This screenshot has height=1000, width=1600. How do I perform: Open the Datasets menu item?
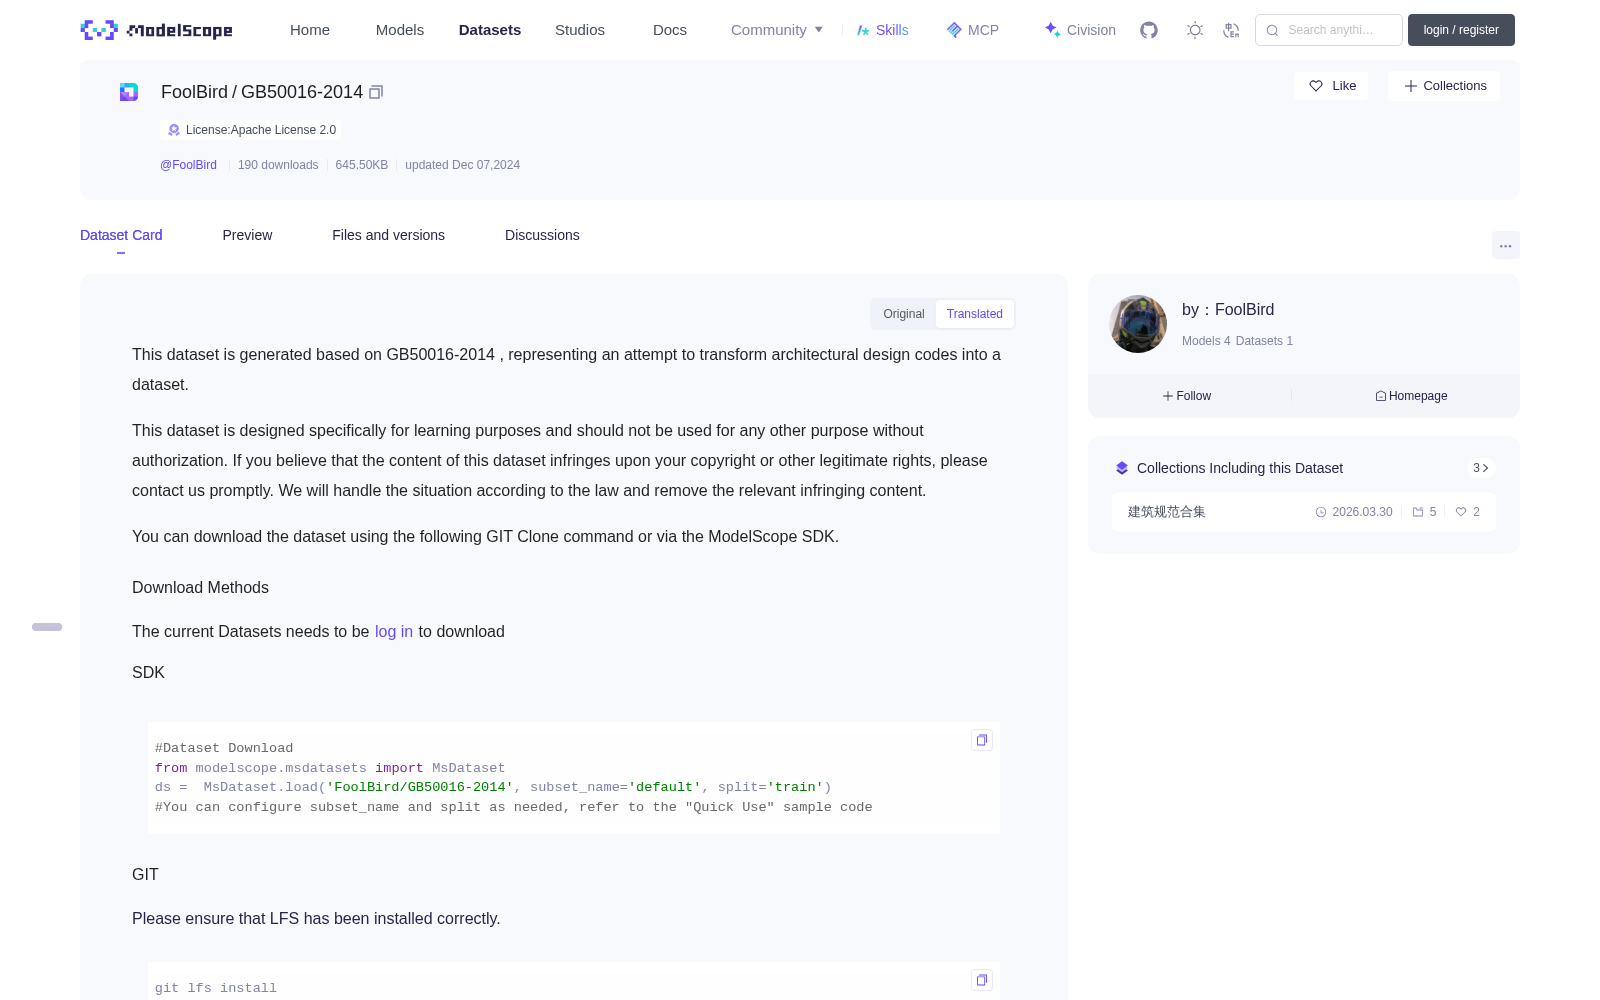(x=490, y=30)
